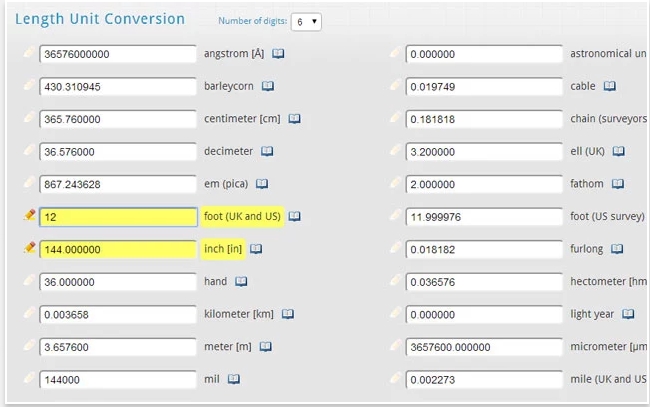Select the inch value field showing 144.000000
Screen dimensions: 650x407
(x=118, y=249)
